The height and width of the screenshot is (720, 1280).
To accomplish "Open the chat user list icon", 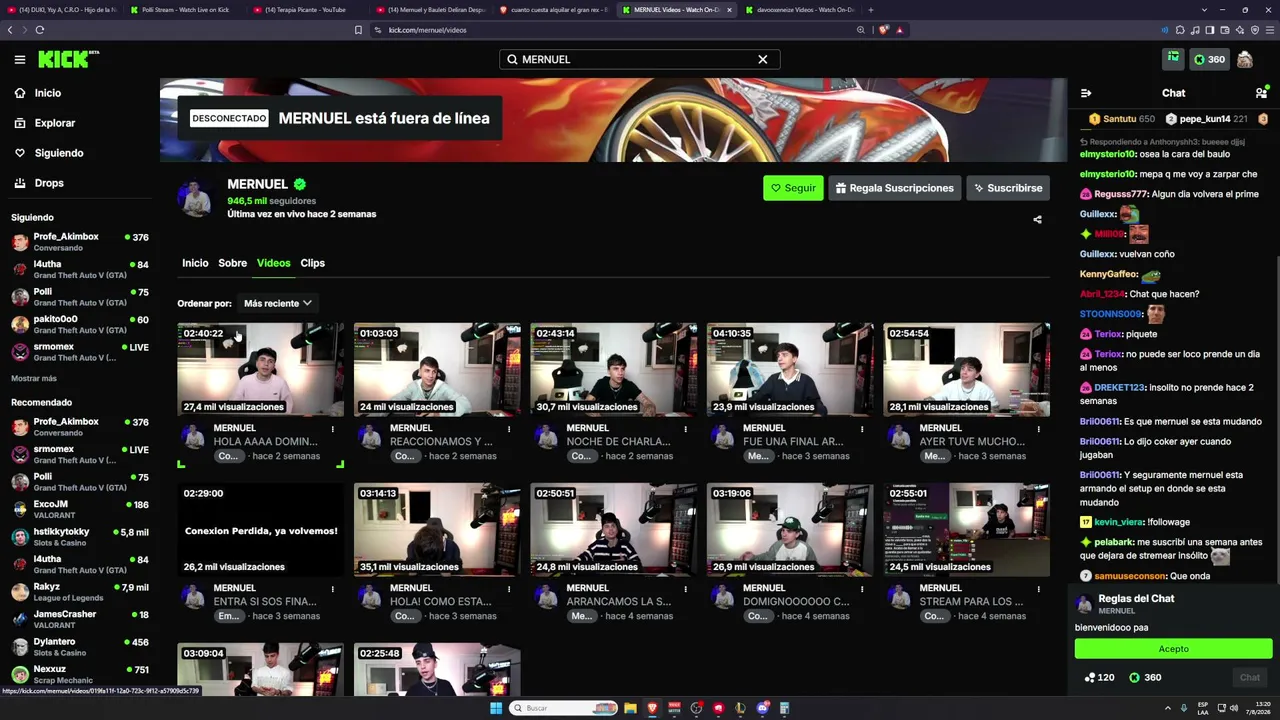I will pos(1261,93).
